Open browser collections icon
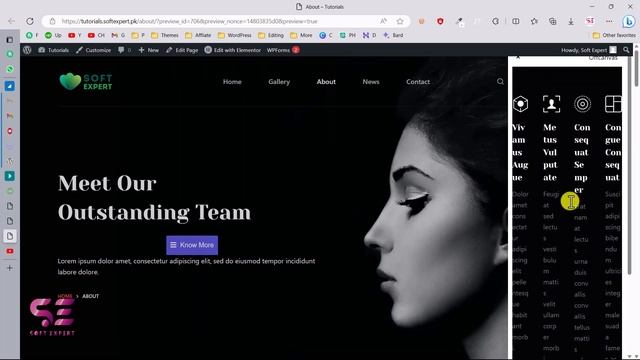The image size is (640, 360). coord(553,21)
